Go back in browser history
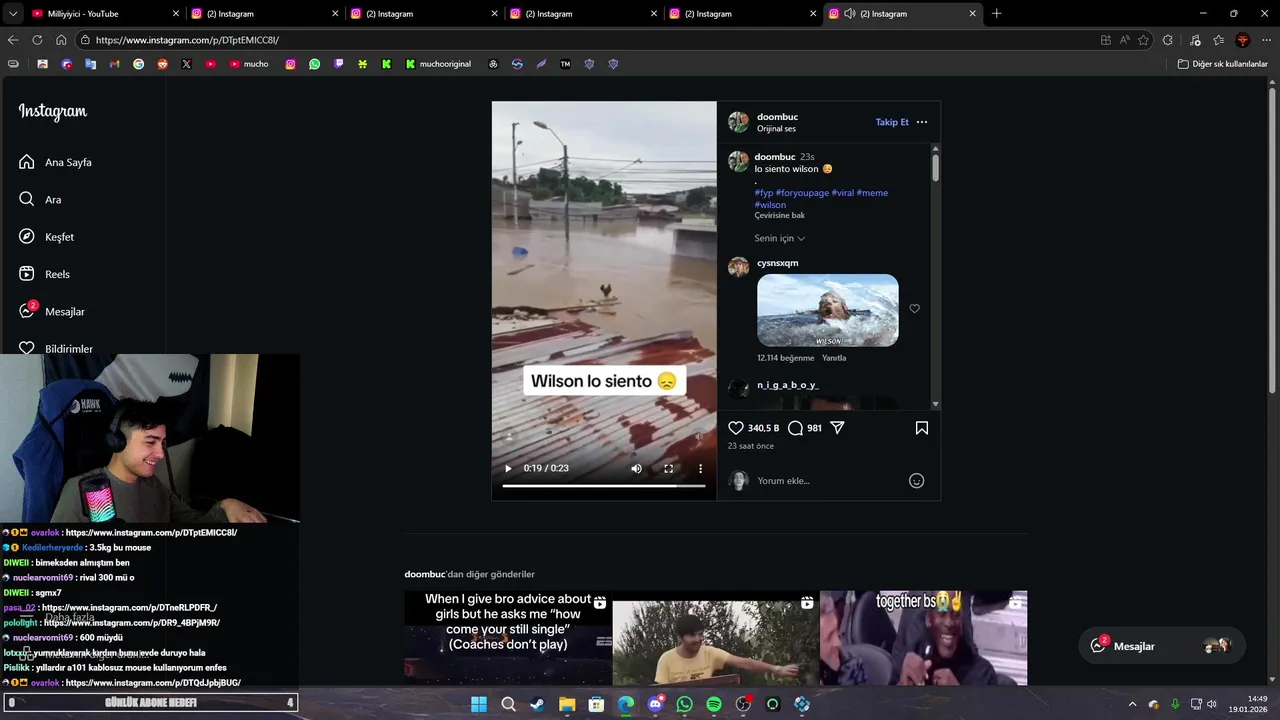This screenshot has width=1280, height=720. (x=13, y=40)
